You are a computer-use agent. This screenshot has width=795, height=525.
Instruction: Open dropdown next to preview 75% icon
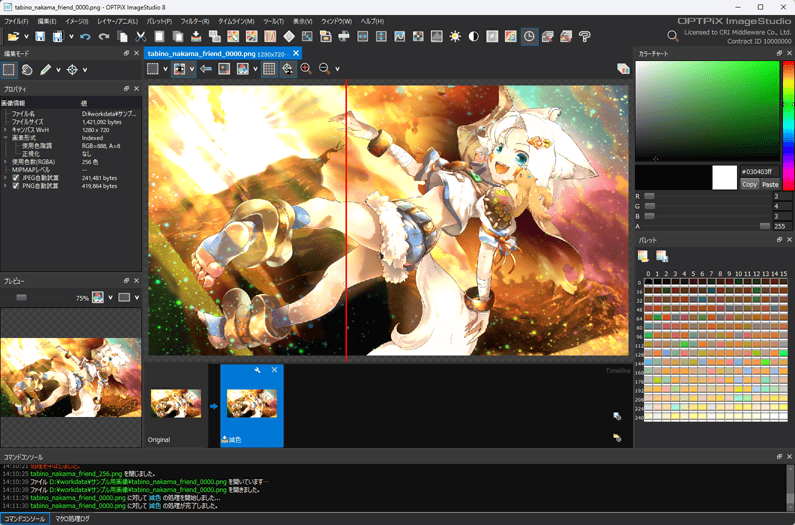110,298
